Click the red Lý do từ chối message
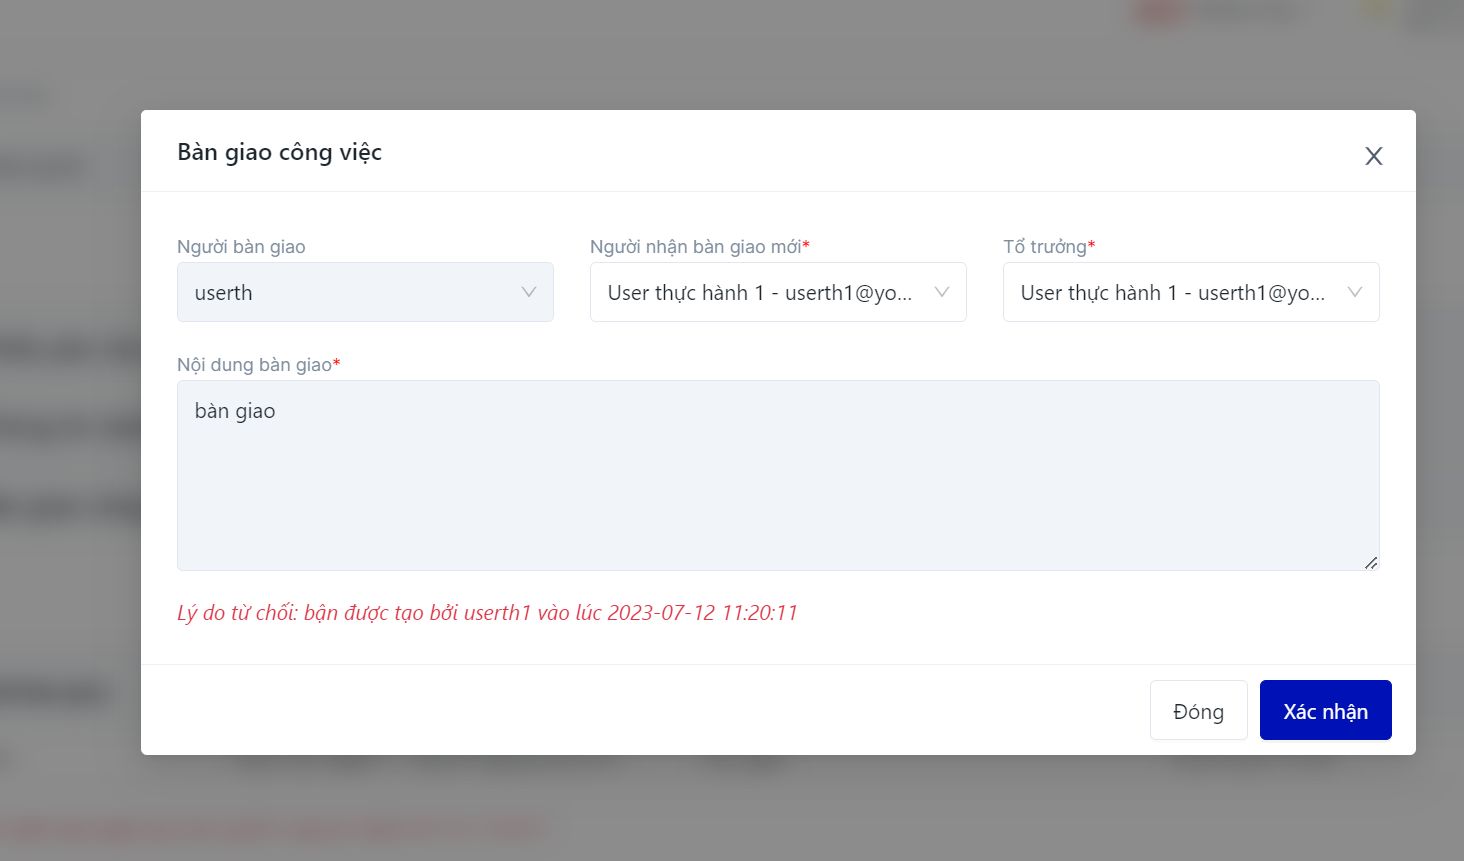 click(x=487, y=613)
